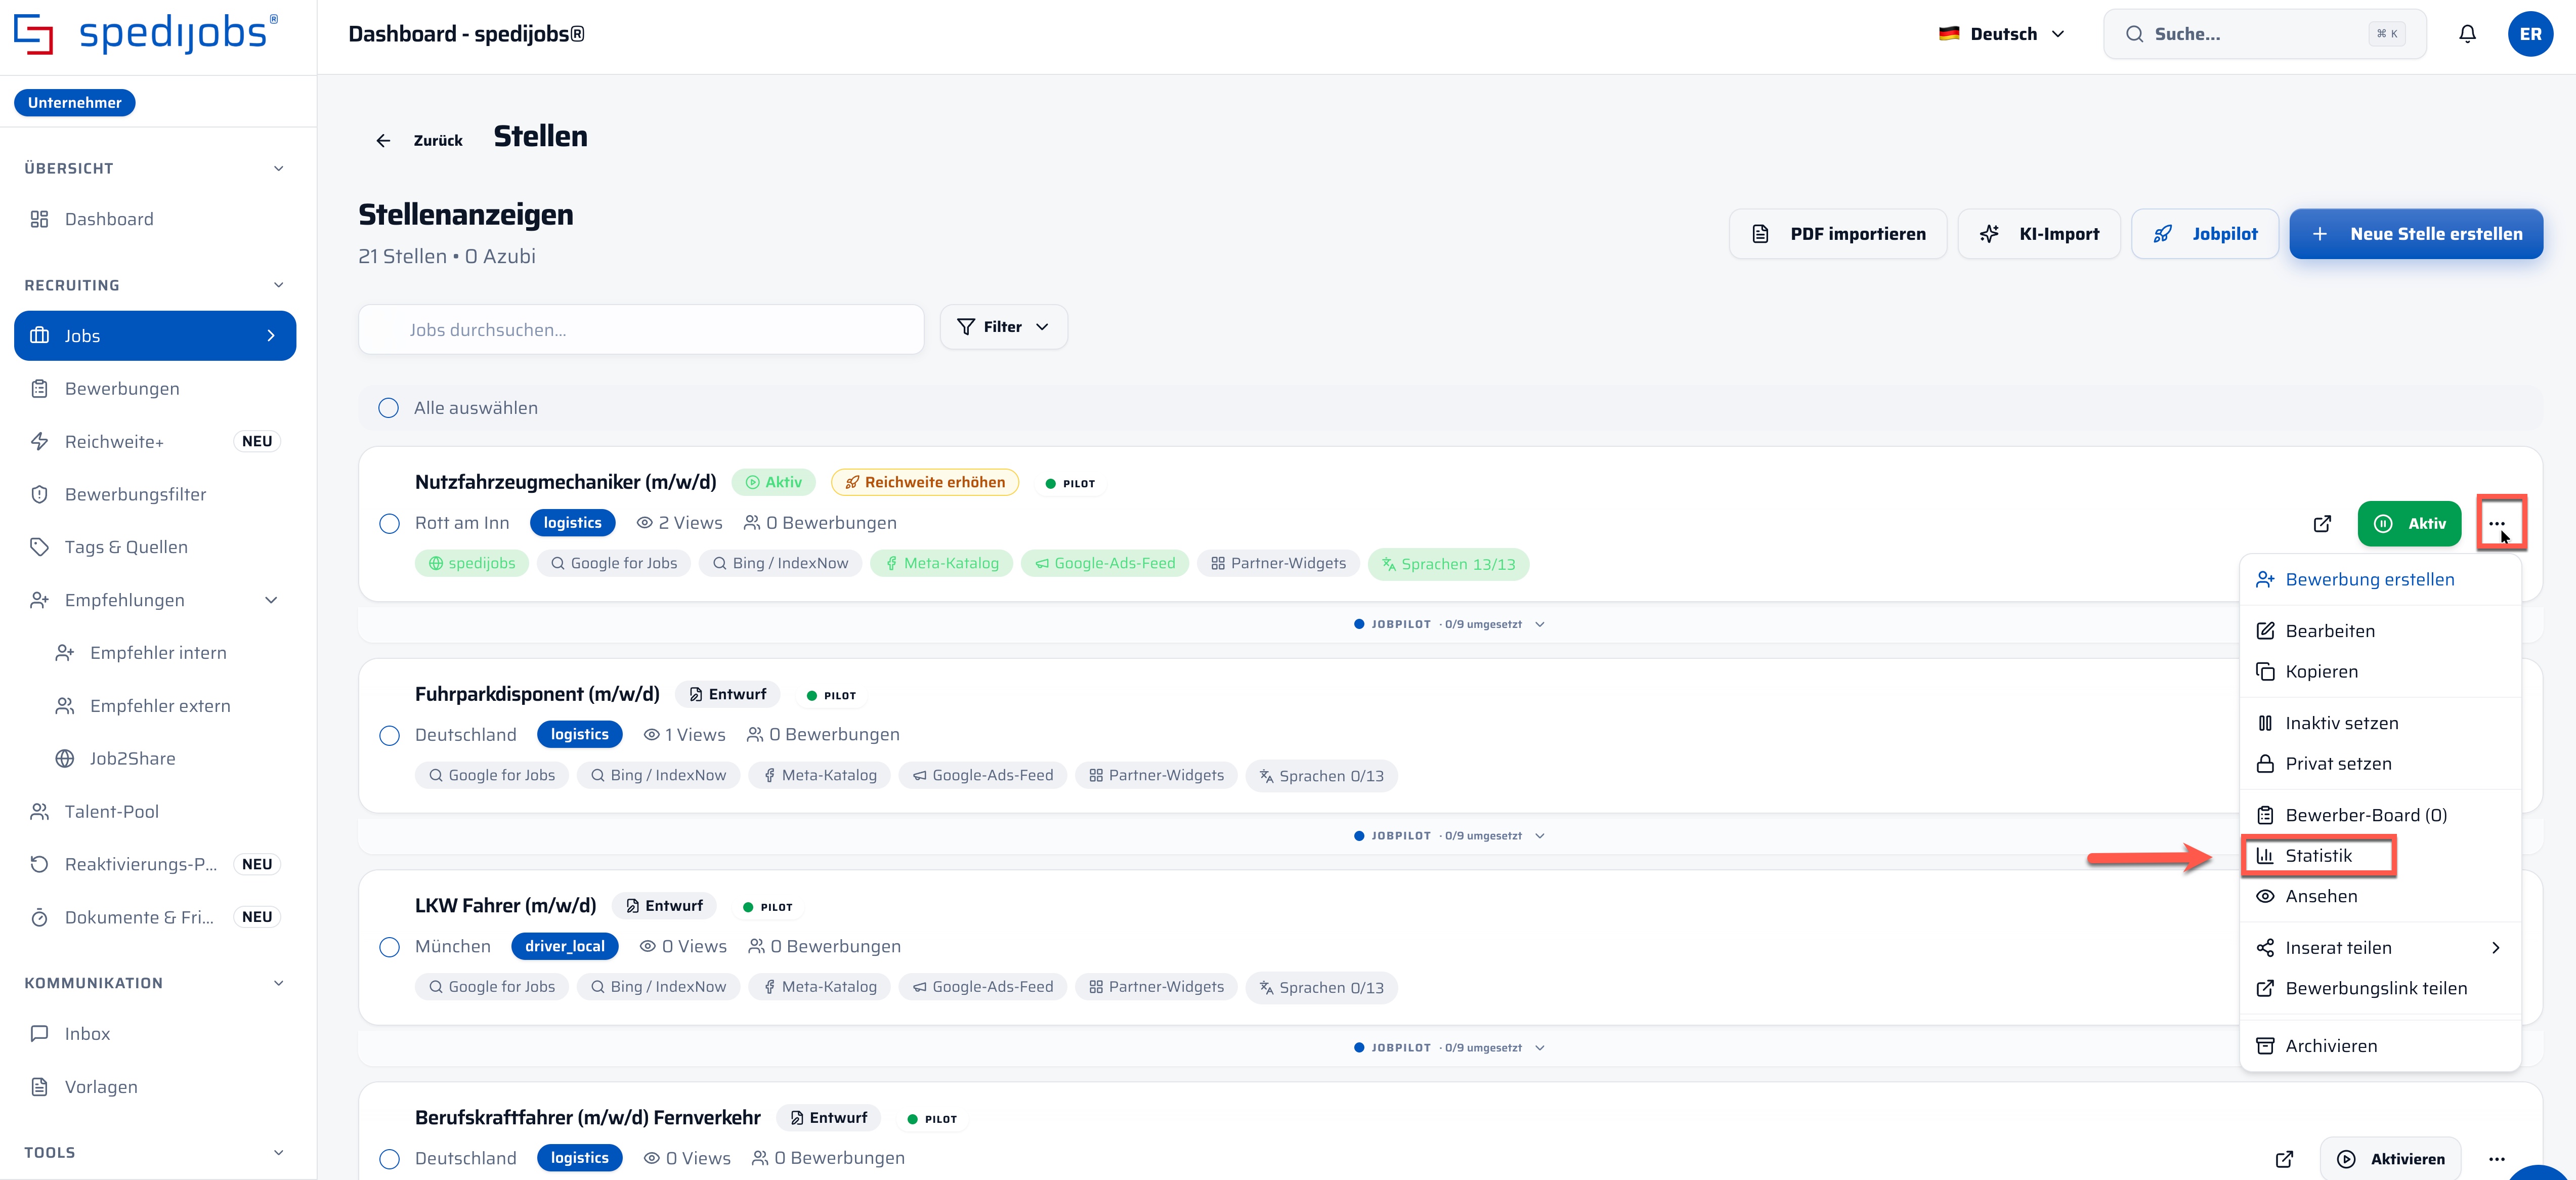Open three-dots menu of Berufskraftfahrer job
The width and height of the screenshot is (2576, 1180).
[x=2497, y=1159]
